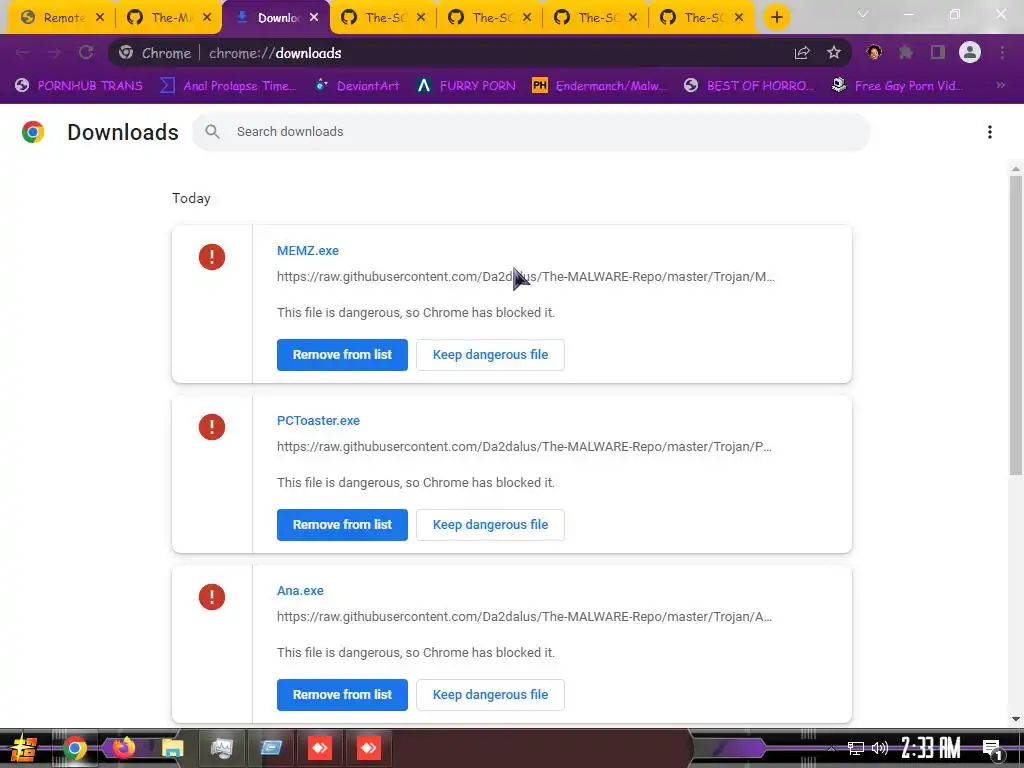The height and width of the screenshot is (768, 1024).
Task: Click the Downloads page title
Action: 123,132
